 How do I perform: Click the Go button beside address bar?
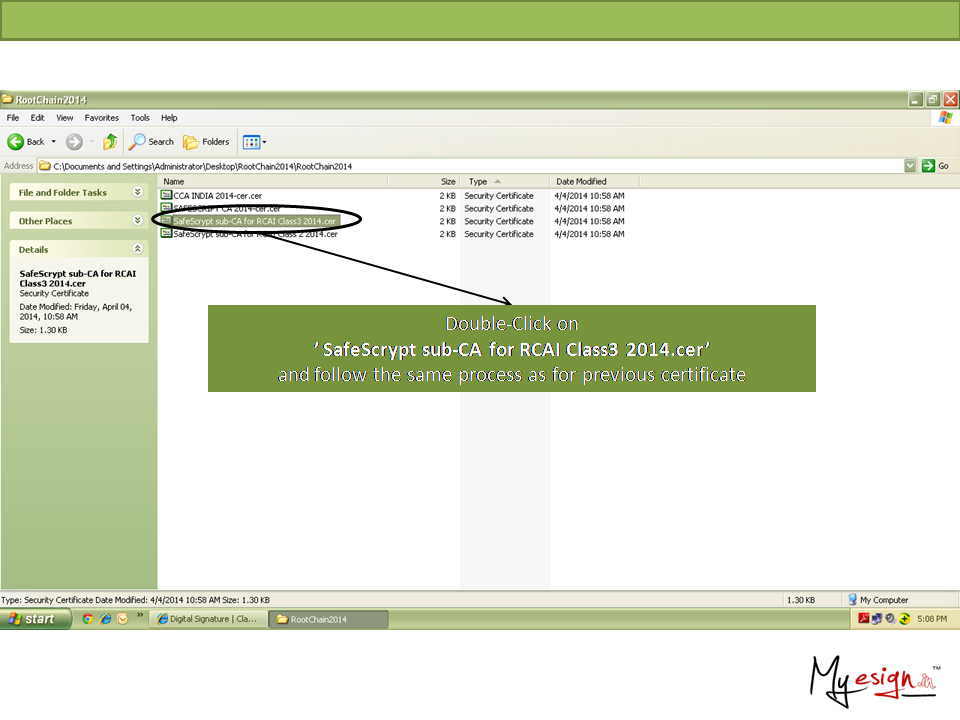pos(935,166)
